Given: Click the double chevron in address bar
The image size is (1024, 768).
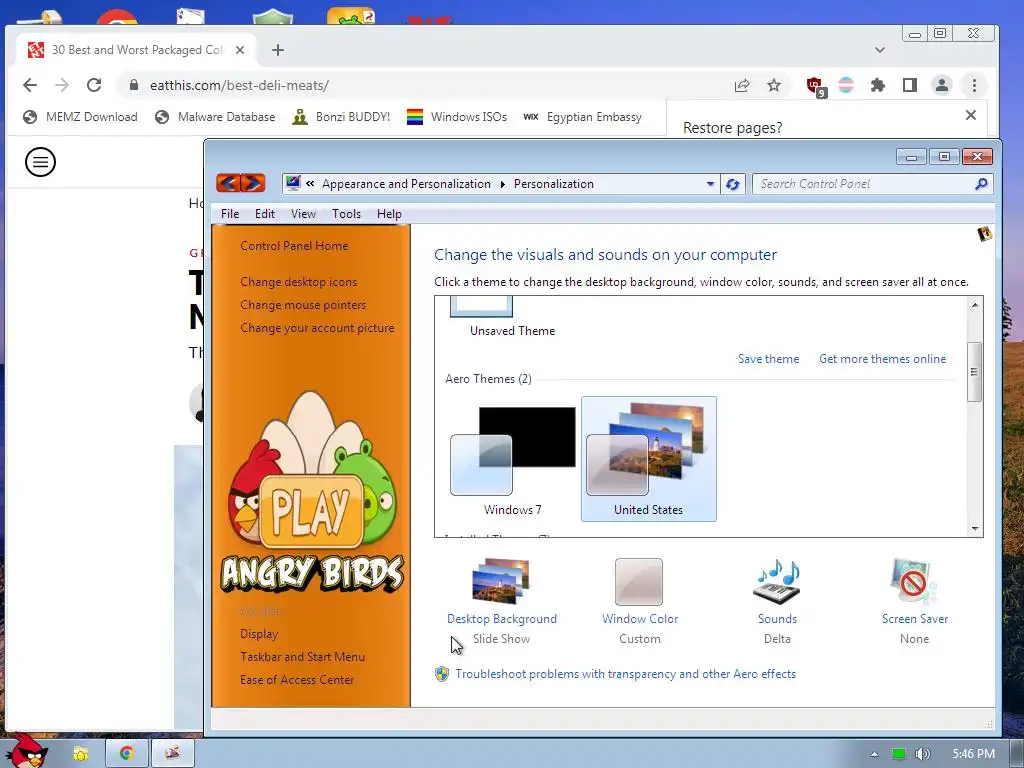Looking at the screenshot, I should (x=310, y=184).
